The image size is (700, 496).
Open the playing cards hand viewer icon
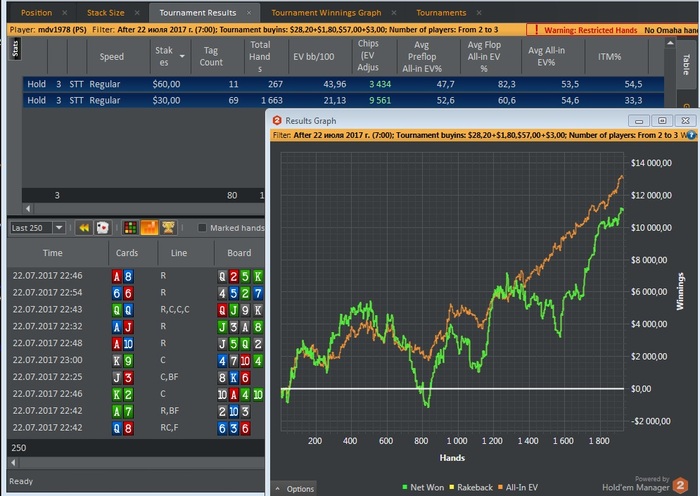103,228
